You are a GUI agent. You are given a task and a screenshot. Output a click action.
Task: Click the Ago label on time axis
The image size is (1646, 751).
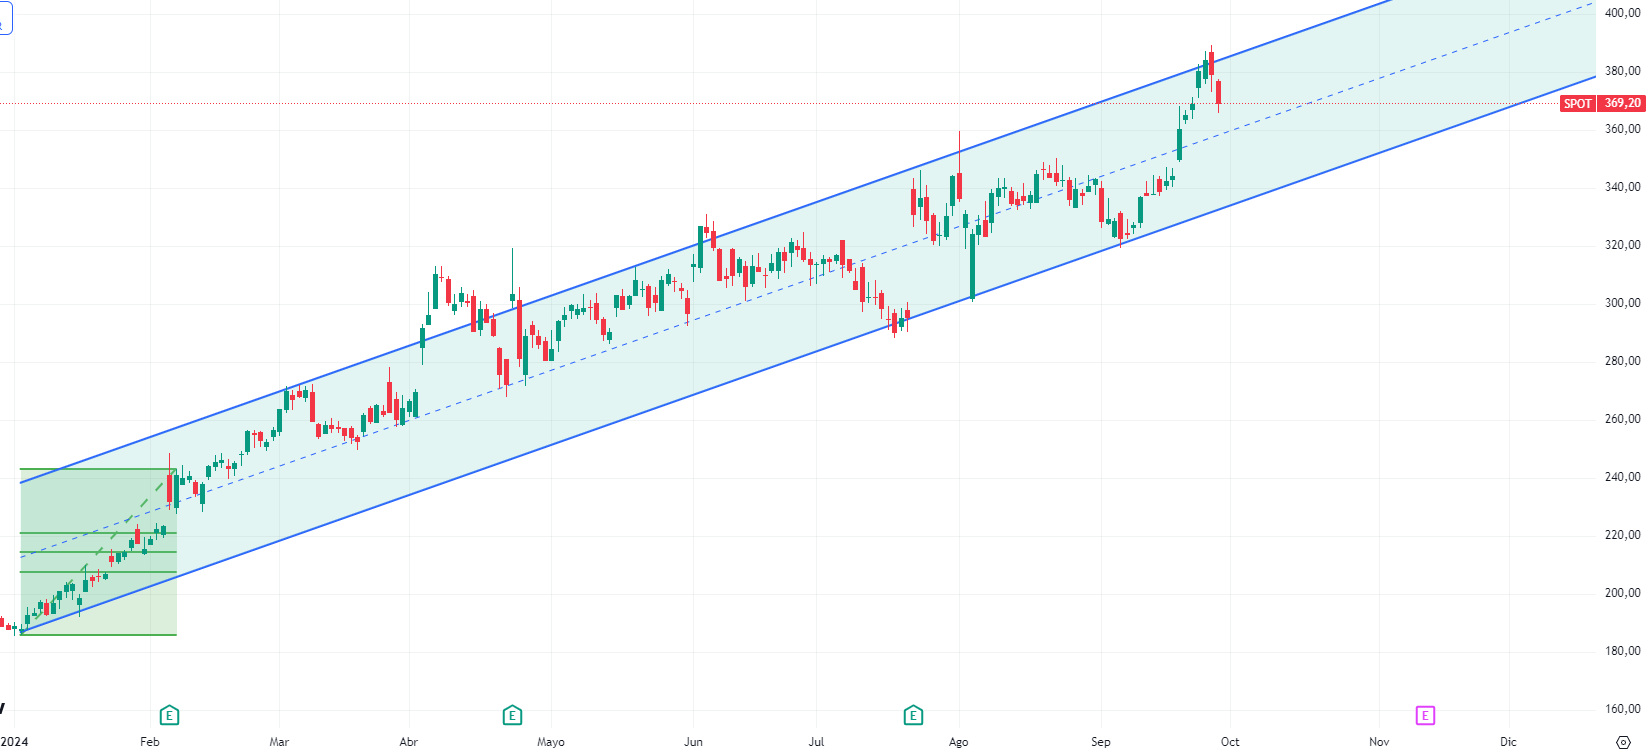(x=958, y=742)
